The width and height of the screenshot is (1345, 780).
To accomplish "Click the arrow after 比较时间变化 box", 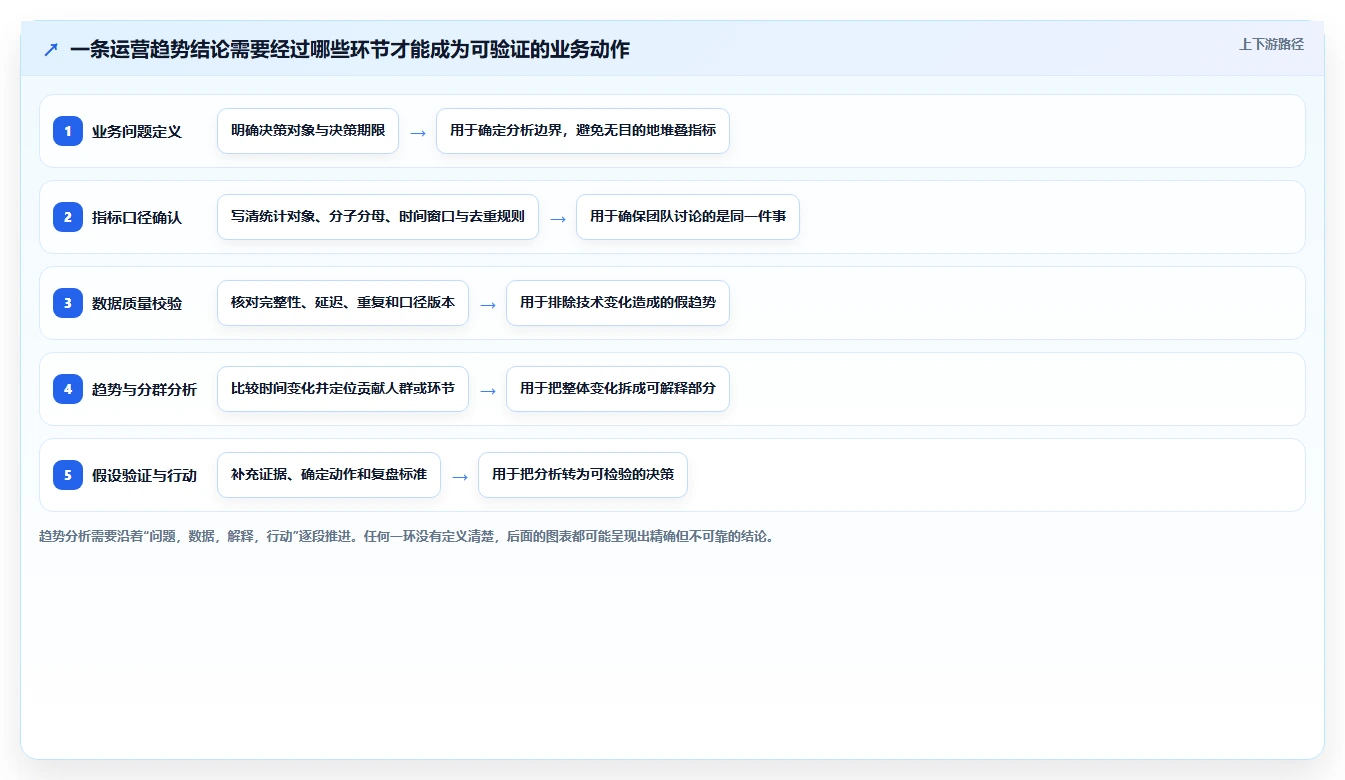I will click(x=488, y=390).
